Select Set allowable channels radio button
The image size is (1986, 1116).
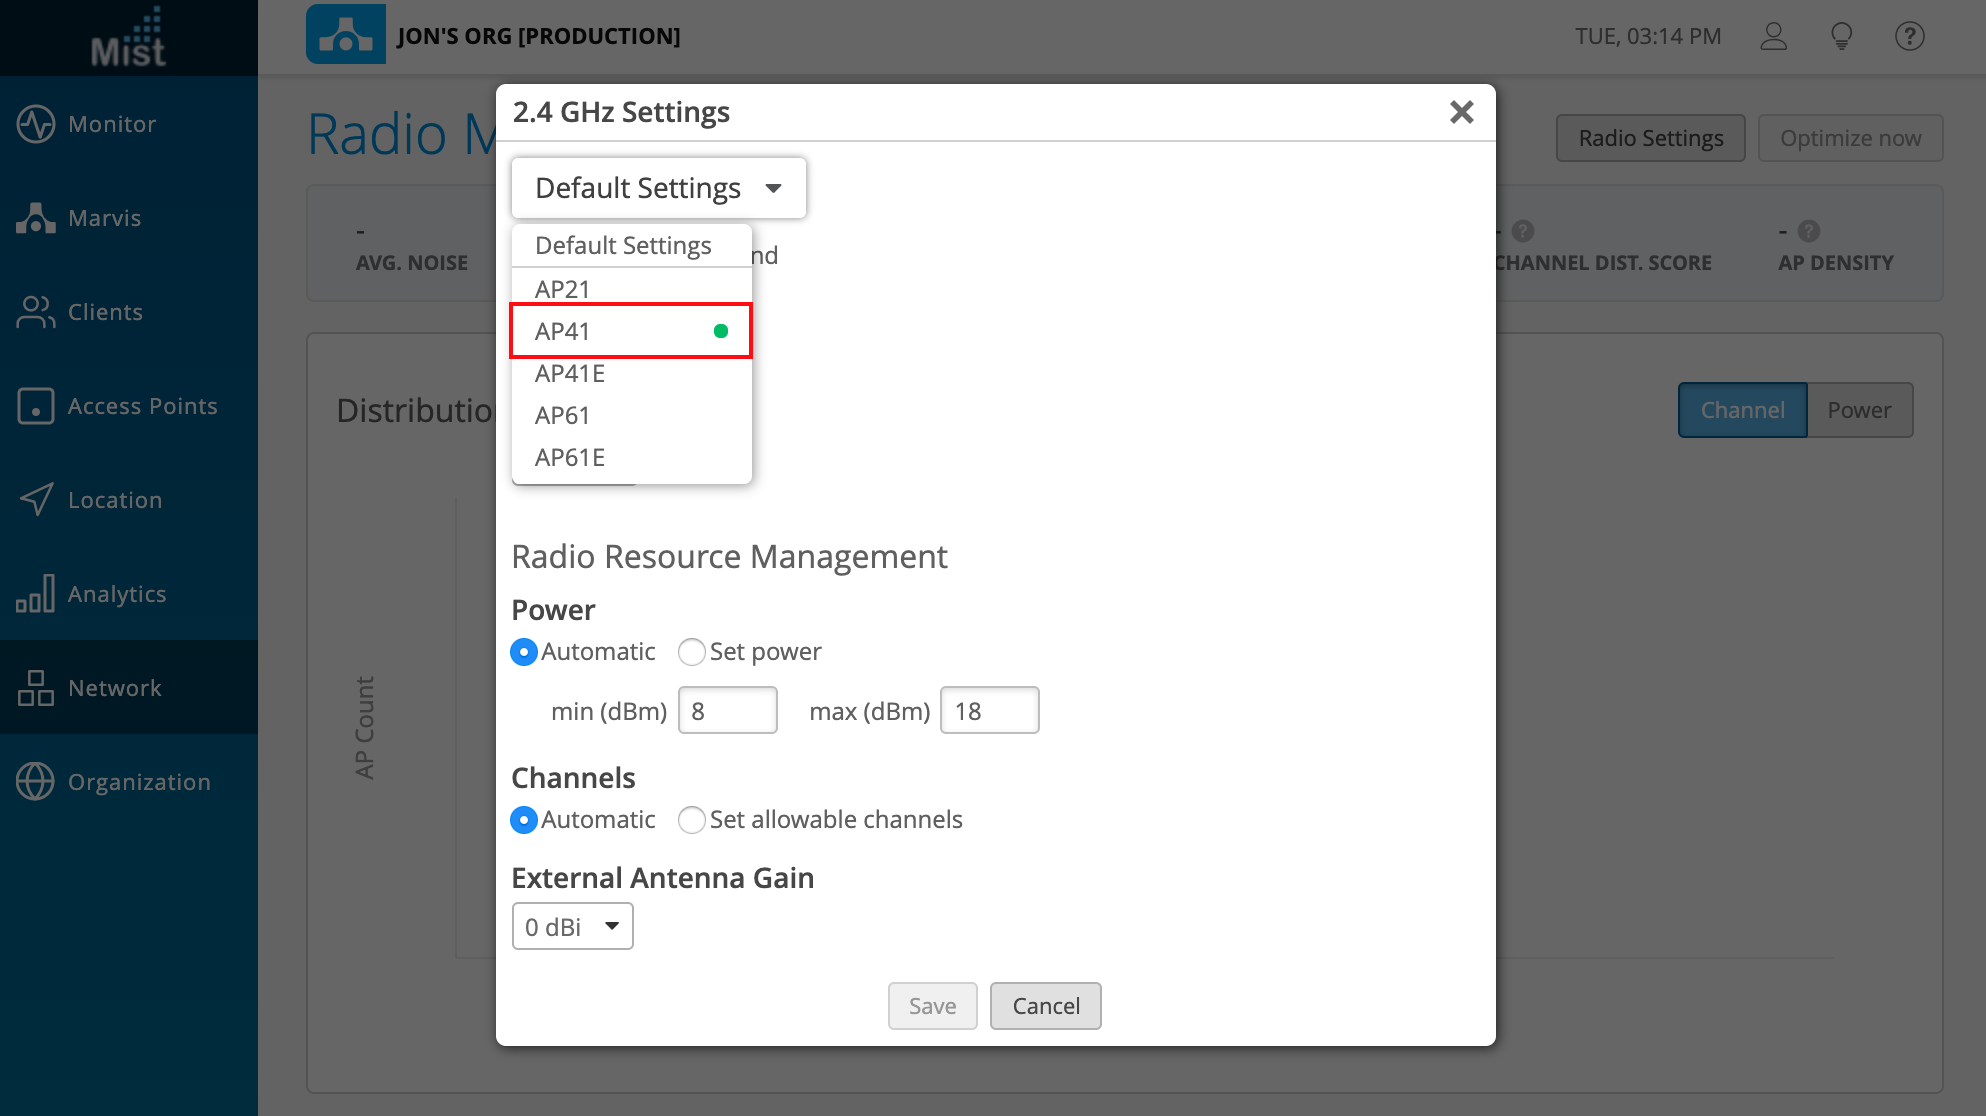(x=692, y=820)
